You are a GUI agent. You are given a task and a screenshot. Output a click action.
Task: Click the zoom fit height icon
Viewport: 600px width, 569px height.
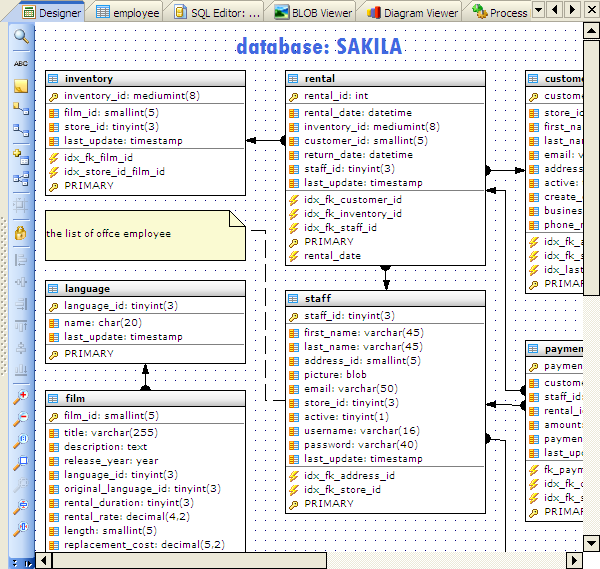tap(21, 507)
